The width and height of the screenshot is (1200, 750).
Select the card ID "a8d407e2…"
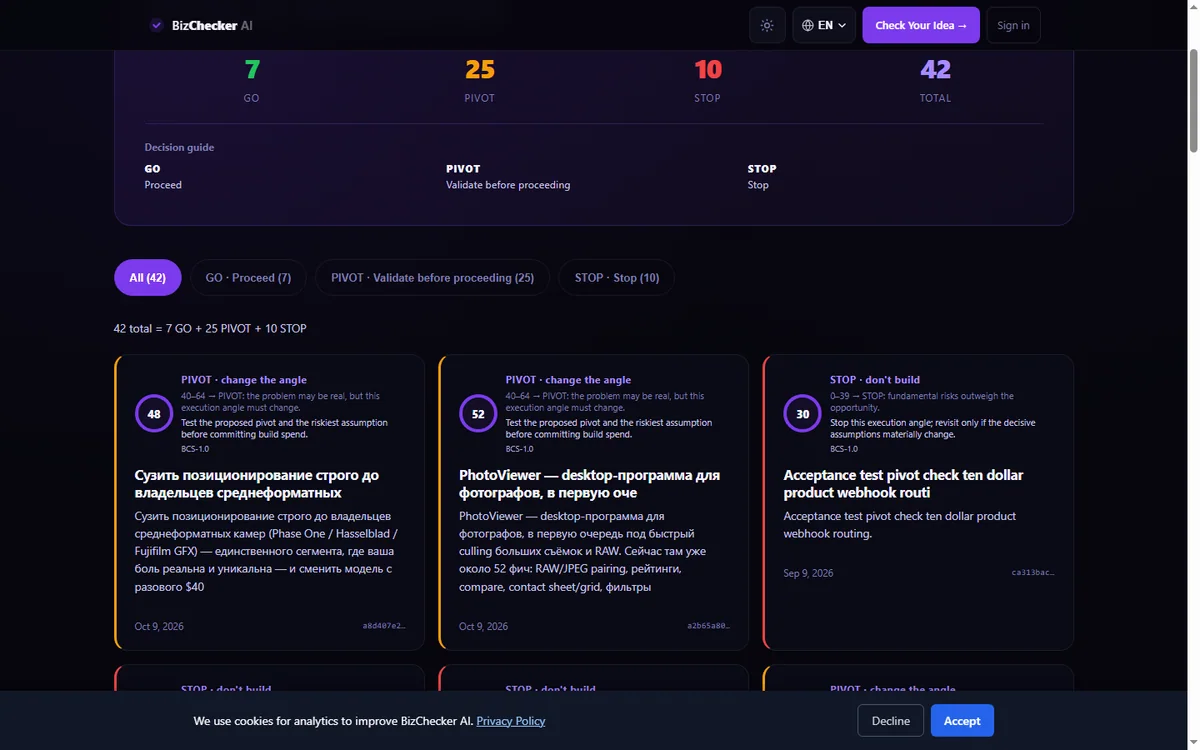(x=384, y=626)
